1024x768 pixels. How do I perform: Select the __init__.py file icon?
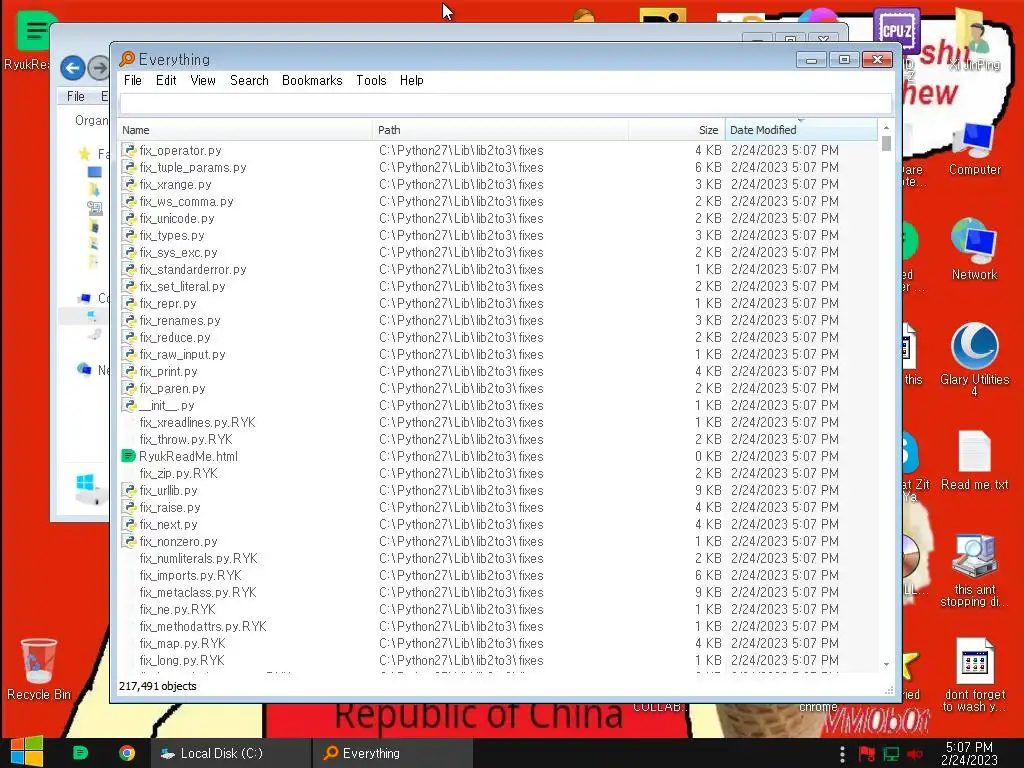tap(129, 405)
